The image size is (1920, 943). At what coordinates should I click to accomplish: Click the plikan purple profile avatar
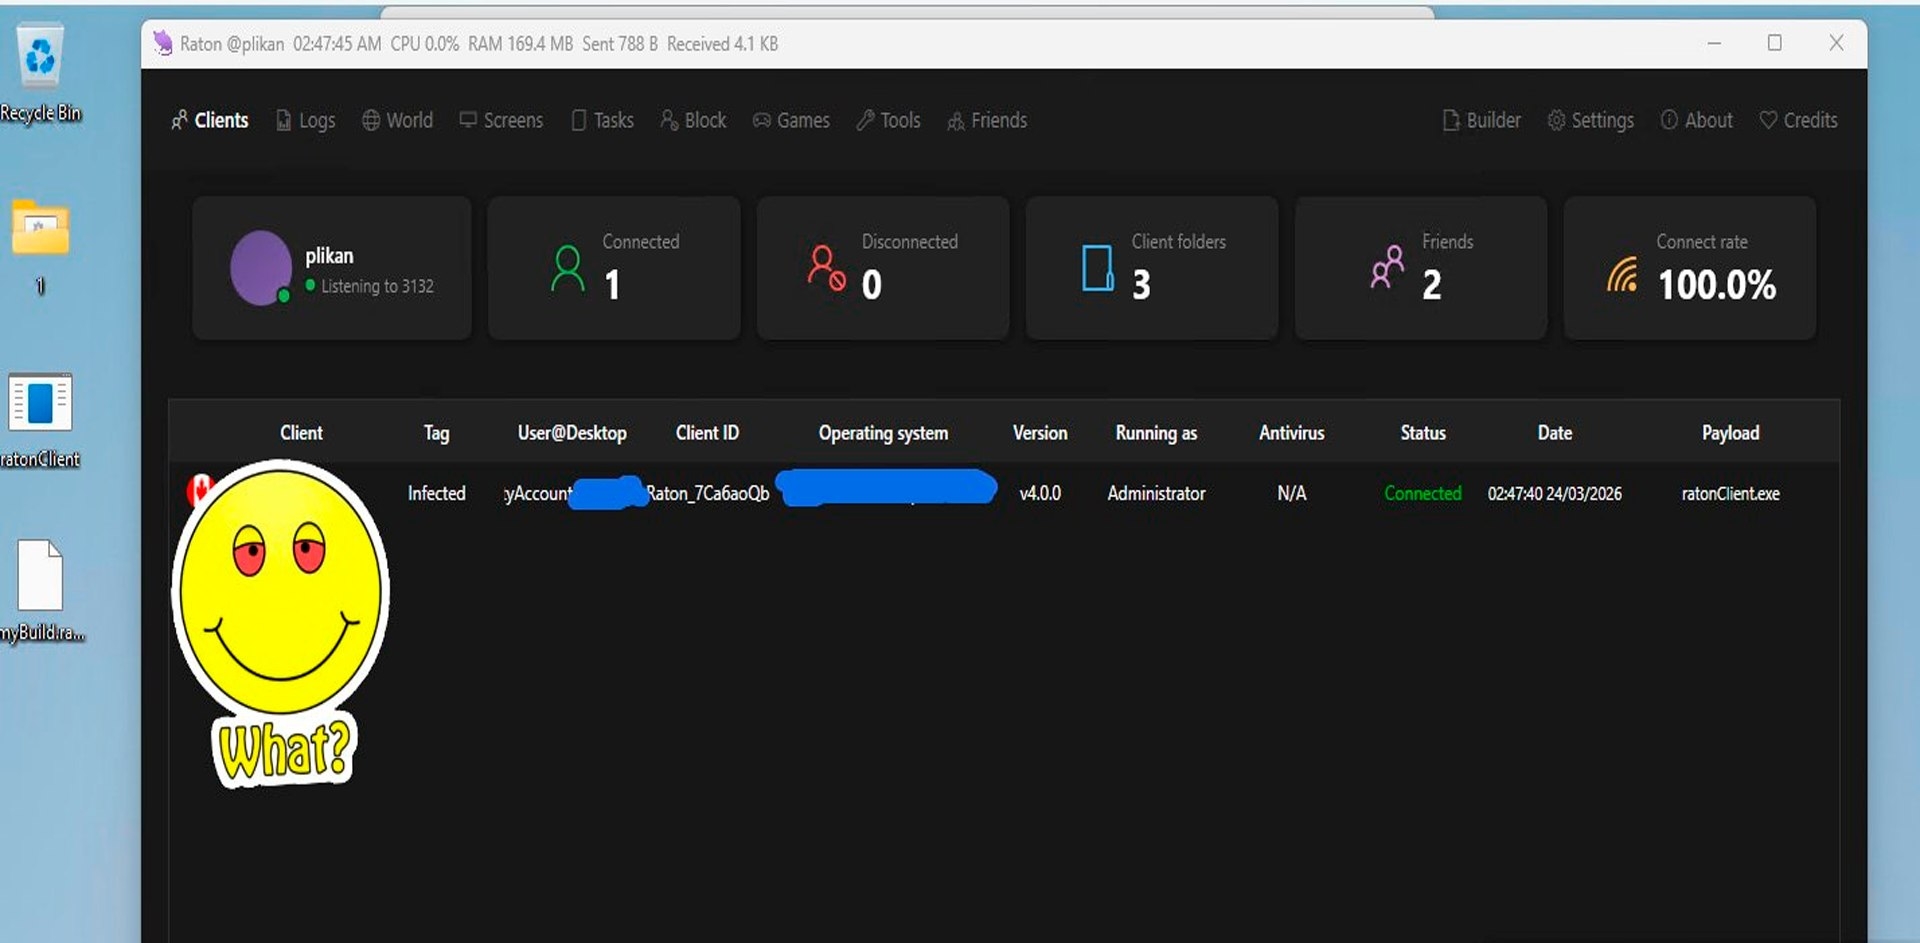[260, 267]
